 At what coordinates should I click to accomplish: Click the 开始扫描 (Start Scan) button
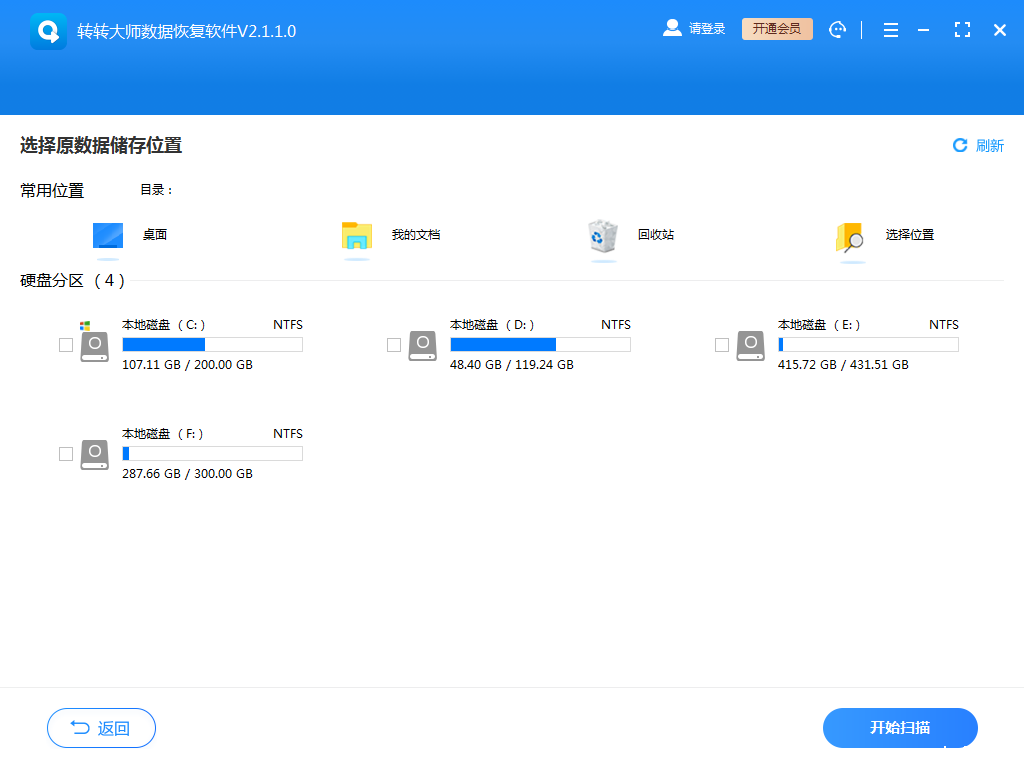pyautogui.click(x=899, y=728)
